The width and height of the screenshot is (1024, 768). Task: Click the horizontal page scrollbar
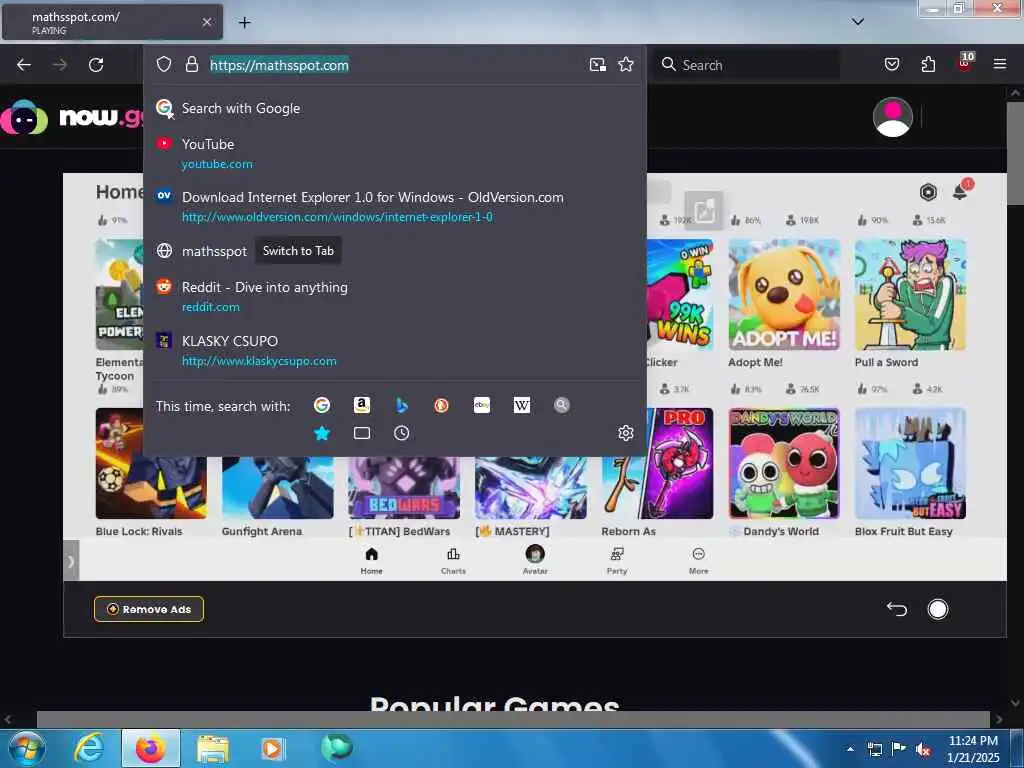pos(513,720)
